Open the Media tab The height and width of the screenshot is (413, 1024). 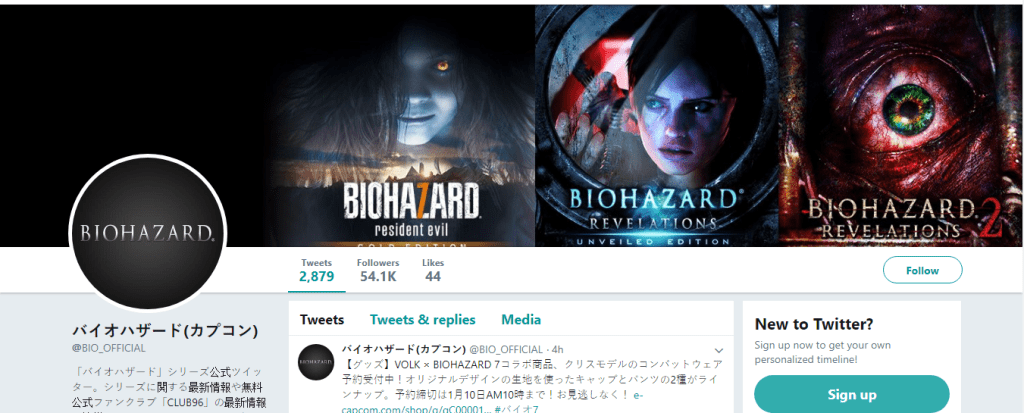(x=521, y=320)
